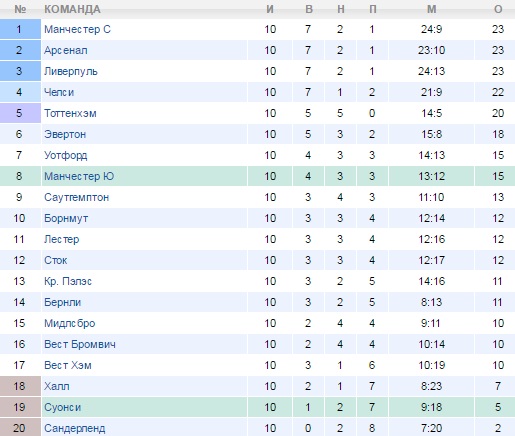Click the Халл team link
Image resolution: width=515 pixels, height=436 pixels.
tap(57, 386)
